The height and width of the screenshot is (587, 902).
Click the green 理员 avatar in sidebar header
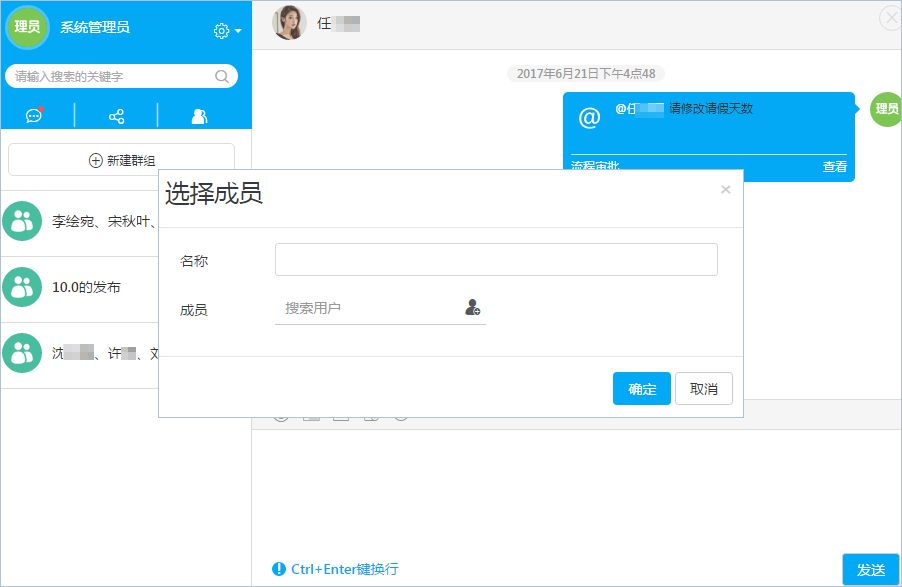coord(27,27)
